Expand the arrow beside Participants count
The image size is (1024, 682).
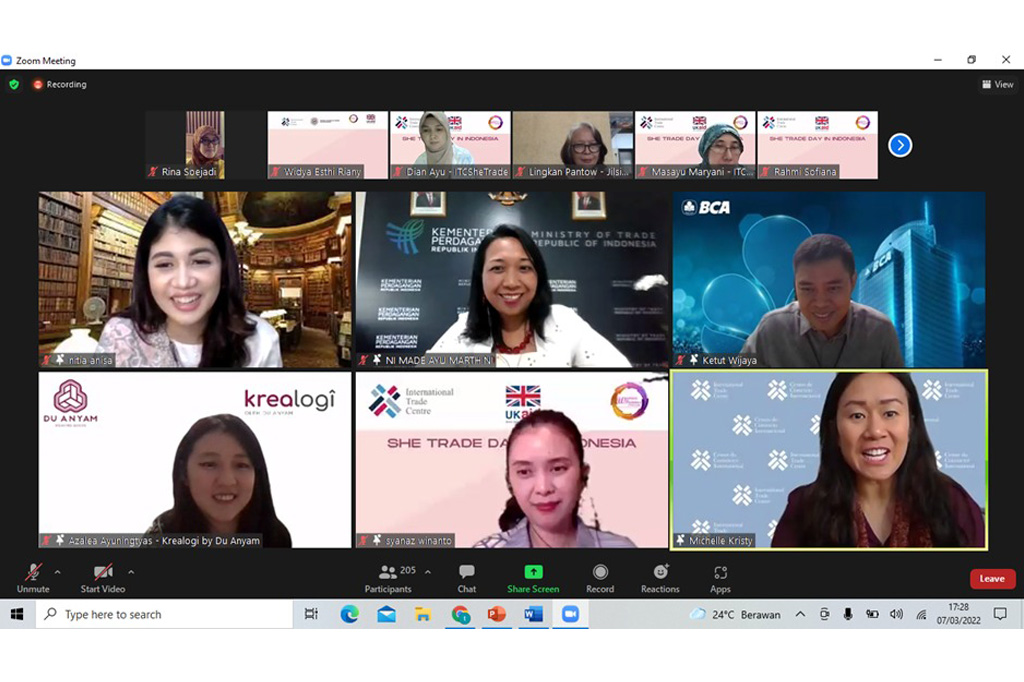click(428, 572)
